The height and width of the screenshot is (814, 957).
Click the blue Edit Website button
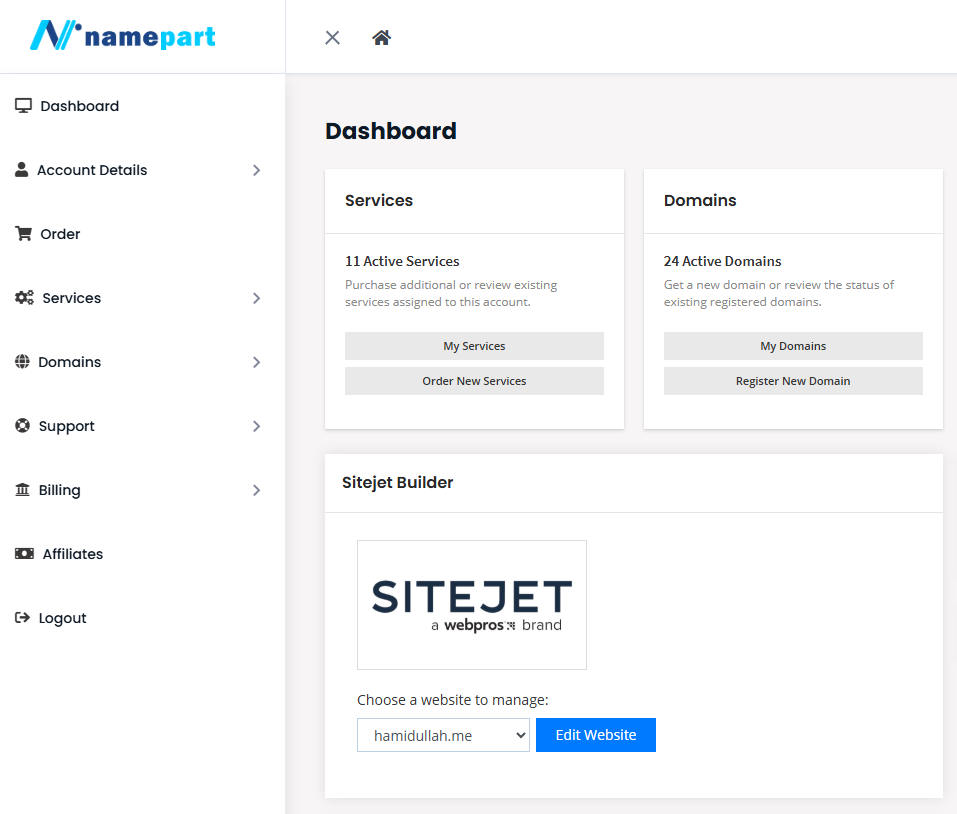pyautogui.click(x=596, y=735)
